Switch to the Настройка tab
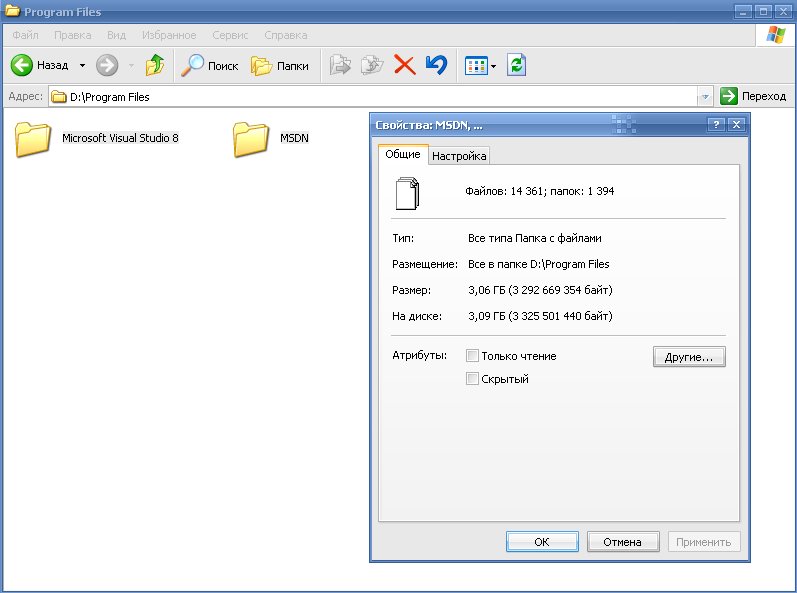This screenshot has height=593, width=797. pyautogui.click(x=459, y=156)
